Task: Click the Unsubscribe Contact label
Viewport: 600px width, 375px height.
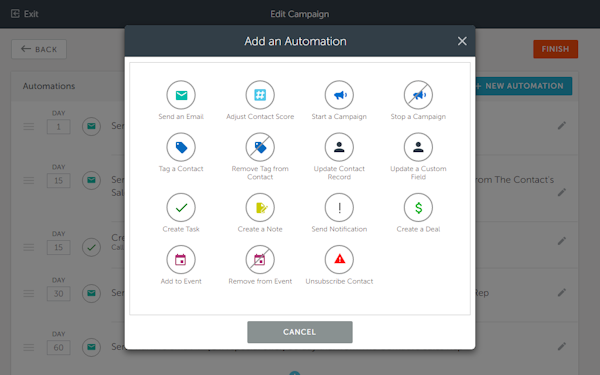Action: click(339, 281)
